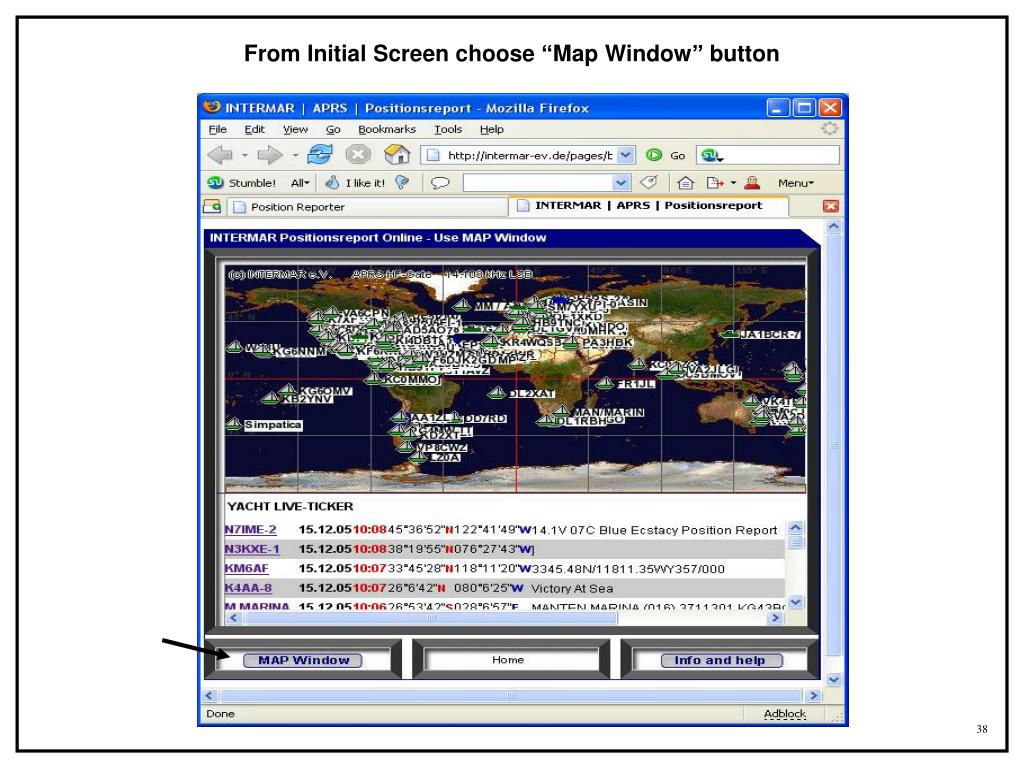Reload the page with the Refresh icon
Viewport: 1024px width, 768px height.
(319, 155)
